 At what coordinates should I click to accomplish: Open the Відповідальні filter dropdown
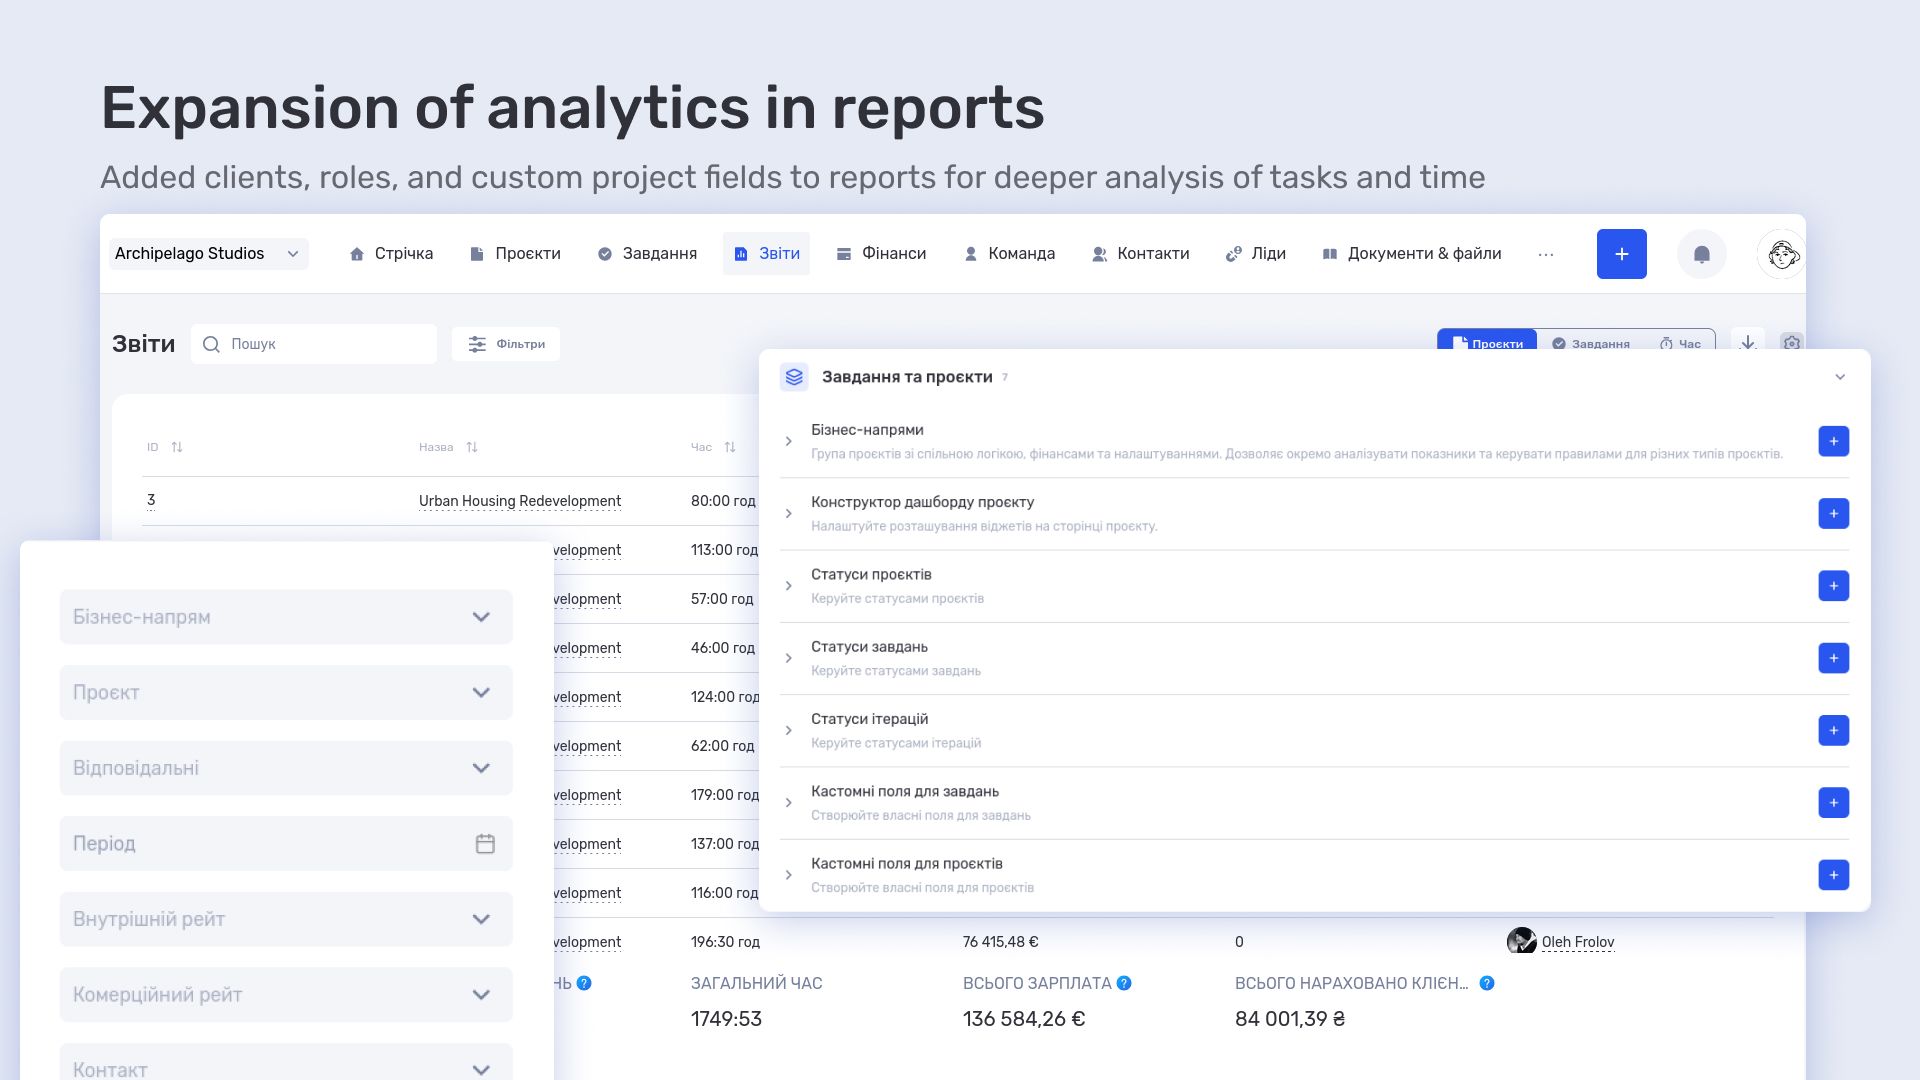pos(286,768)
